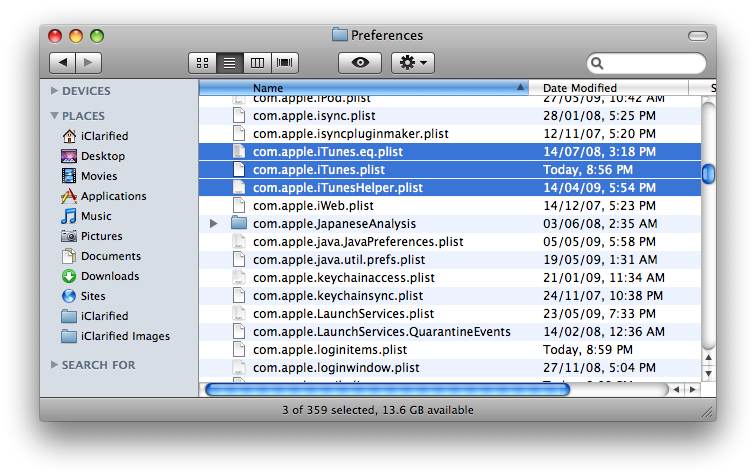Click the 03/06/08, 2:35 AM date cell
Screen dimensions: 756x476
(x=600, y=224)
